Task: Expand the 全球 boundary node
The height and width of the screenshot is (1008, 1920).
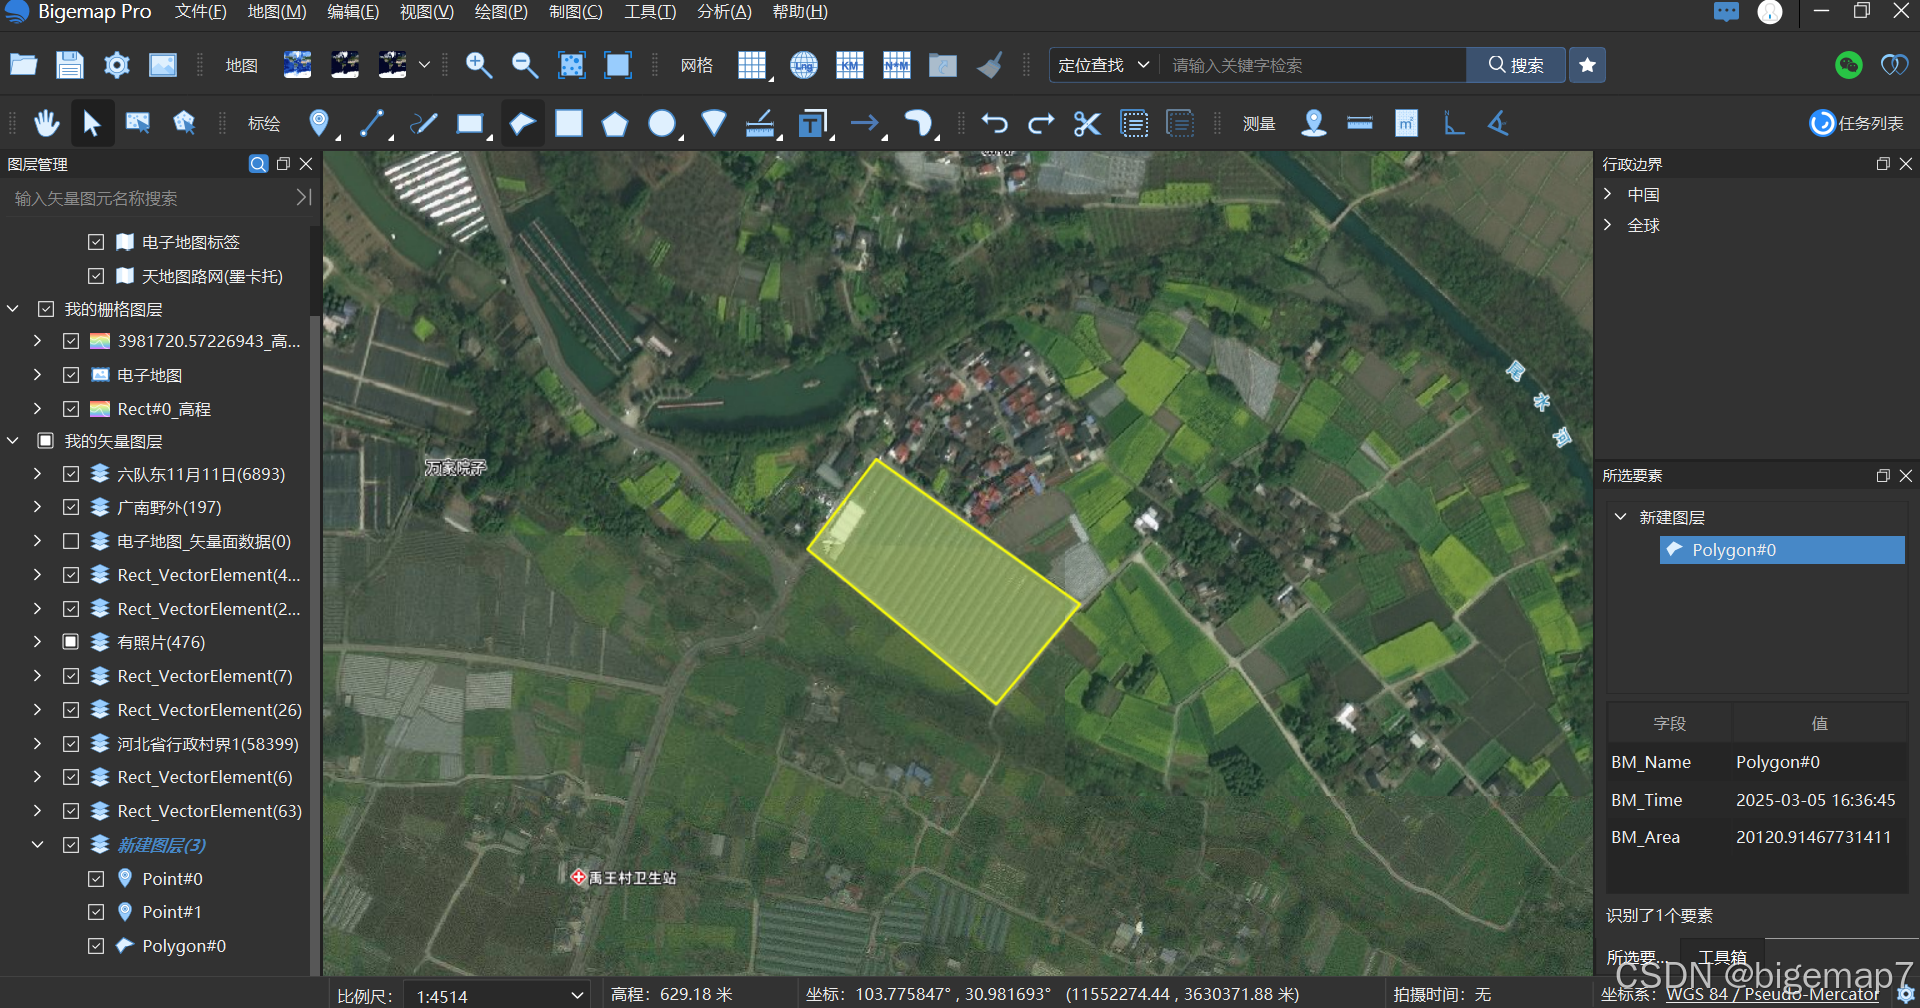Action: [1608, 225]
